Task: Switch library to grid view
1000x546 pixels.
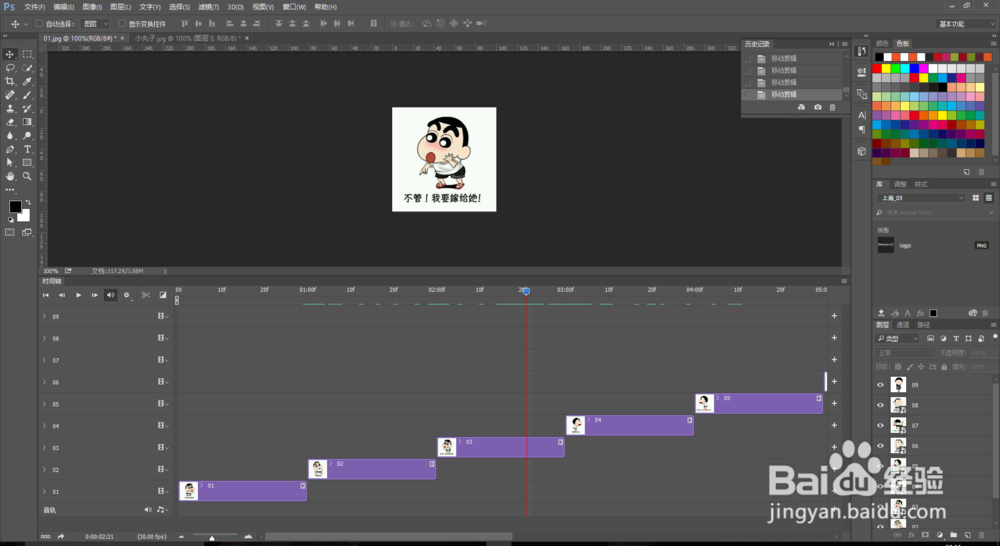Action: point(975,198)
